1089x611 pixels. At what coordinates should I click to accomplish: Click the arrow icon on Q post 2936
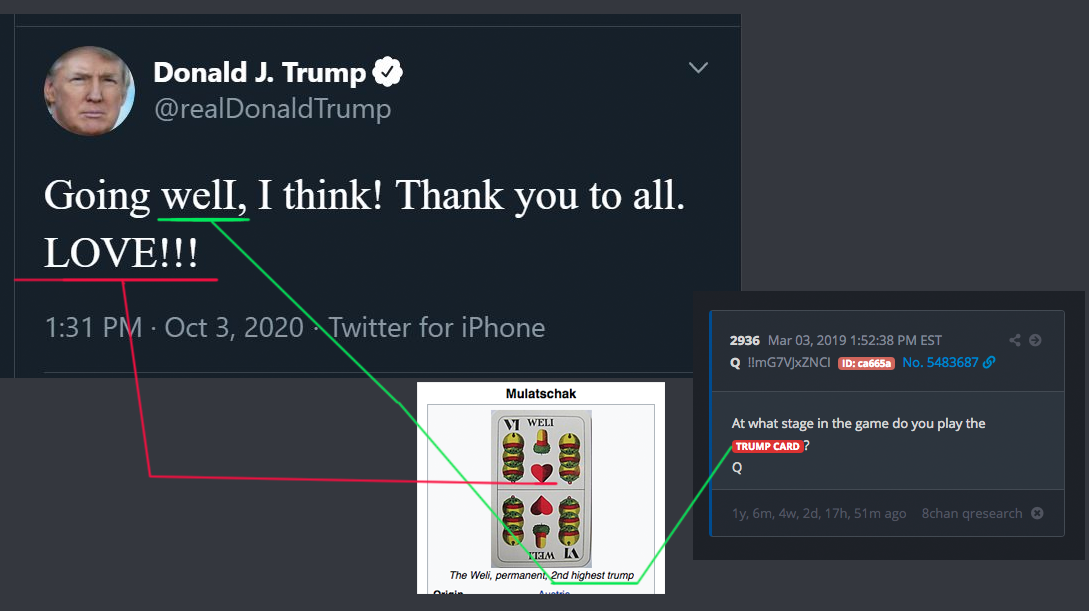[1035, 340]
